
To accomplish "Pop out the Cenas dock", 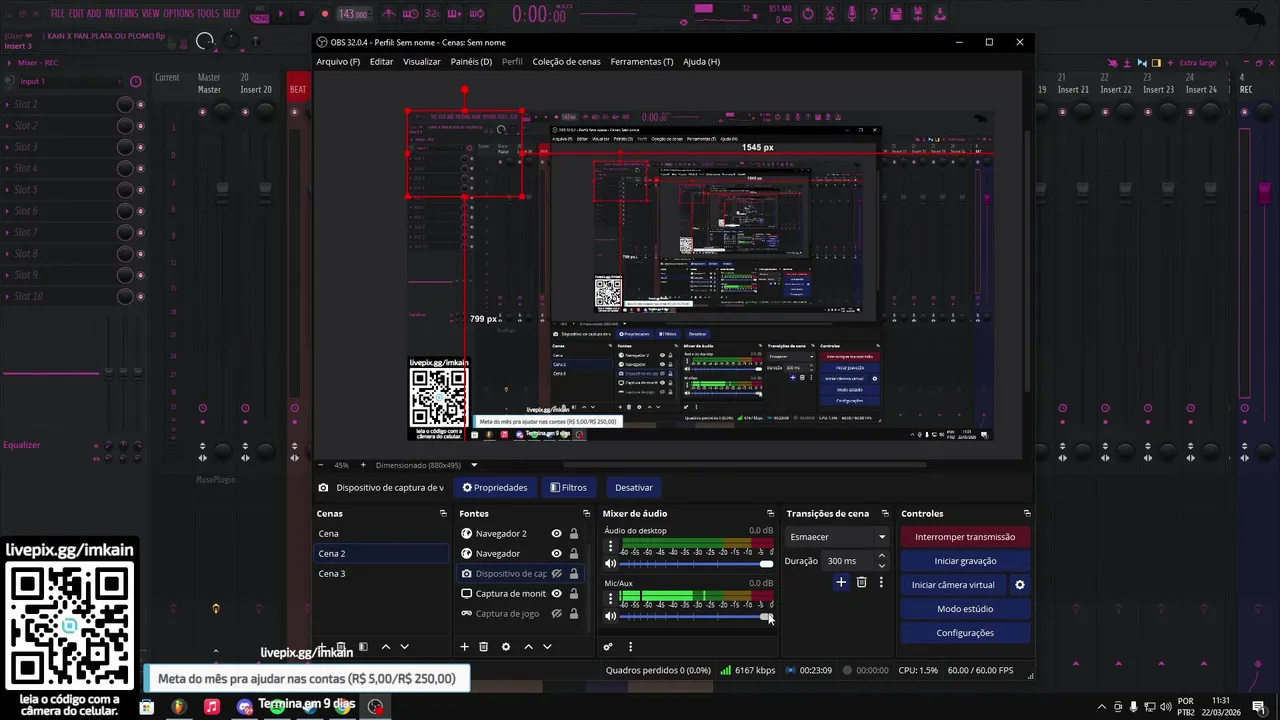I will click(x=443, y=514).
